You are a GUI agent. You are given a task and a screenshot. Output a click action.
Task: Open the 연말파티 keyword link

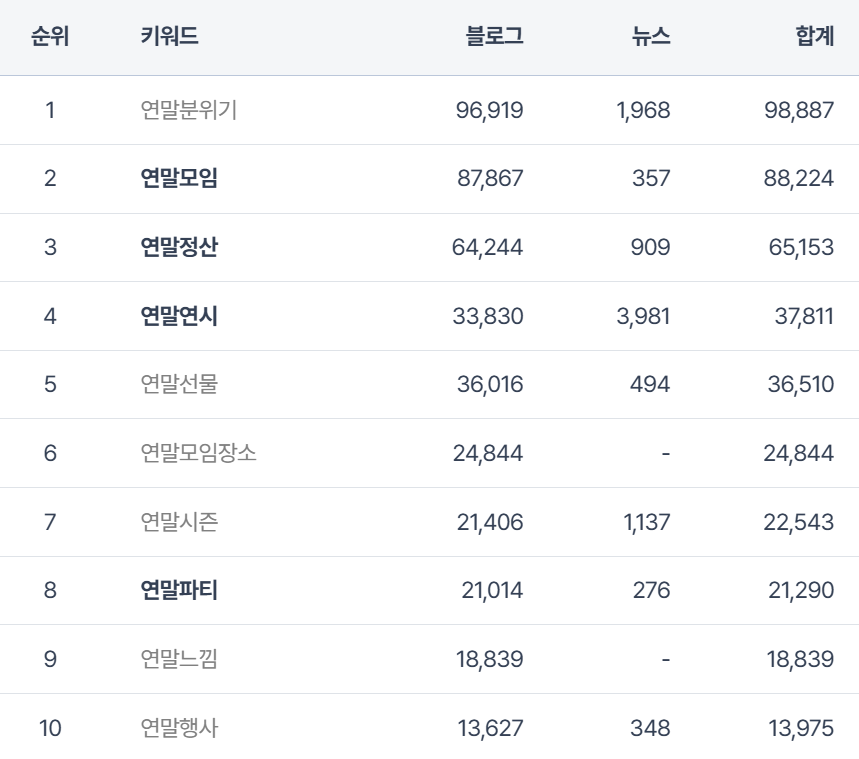click(x=179, y=590)
